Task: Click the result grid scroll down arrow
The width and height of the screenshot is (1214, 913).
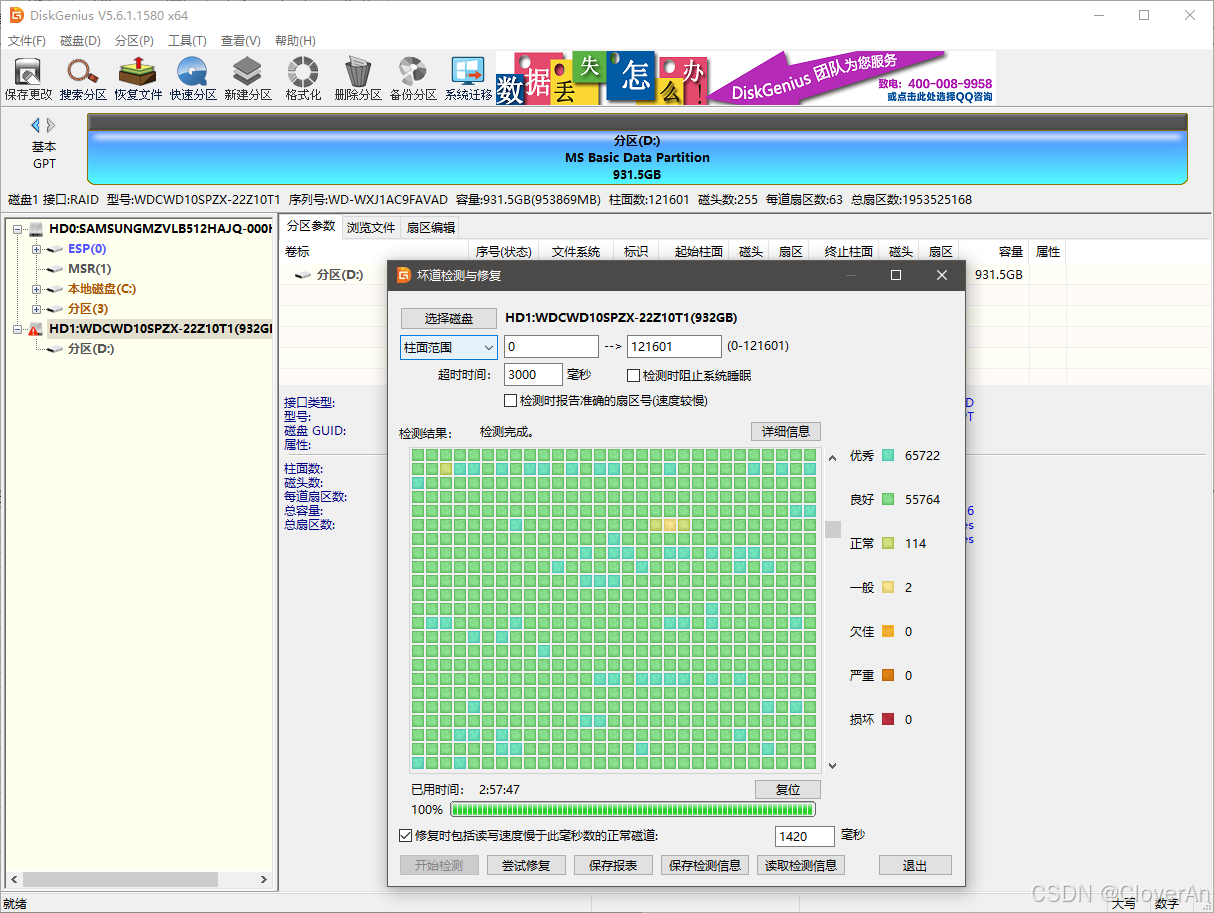Action: point(832,765)
